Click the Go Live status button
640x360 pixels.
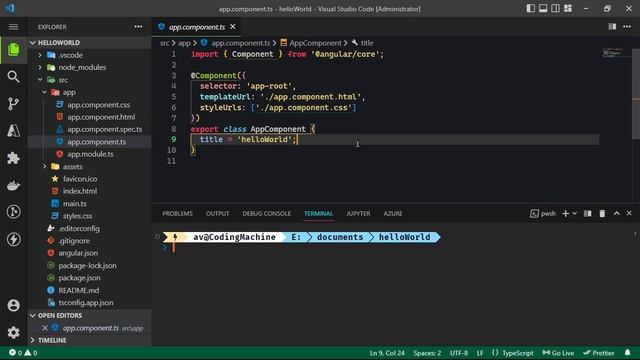coord(558,353)
